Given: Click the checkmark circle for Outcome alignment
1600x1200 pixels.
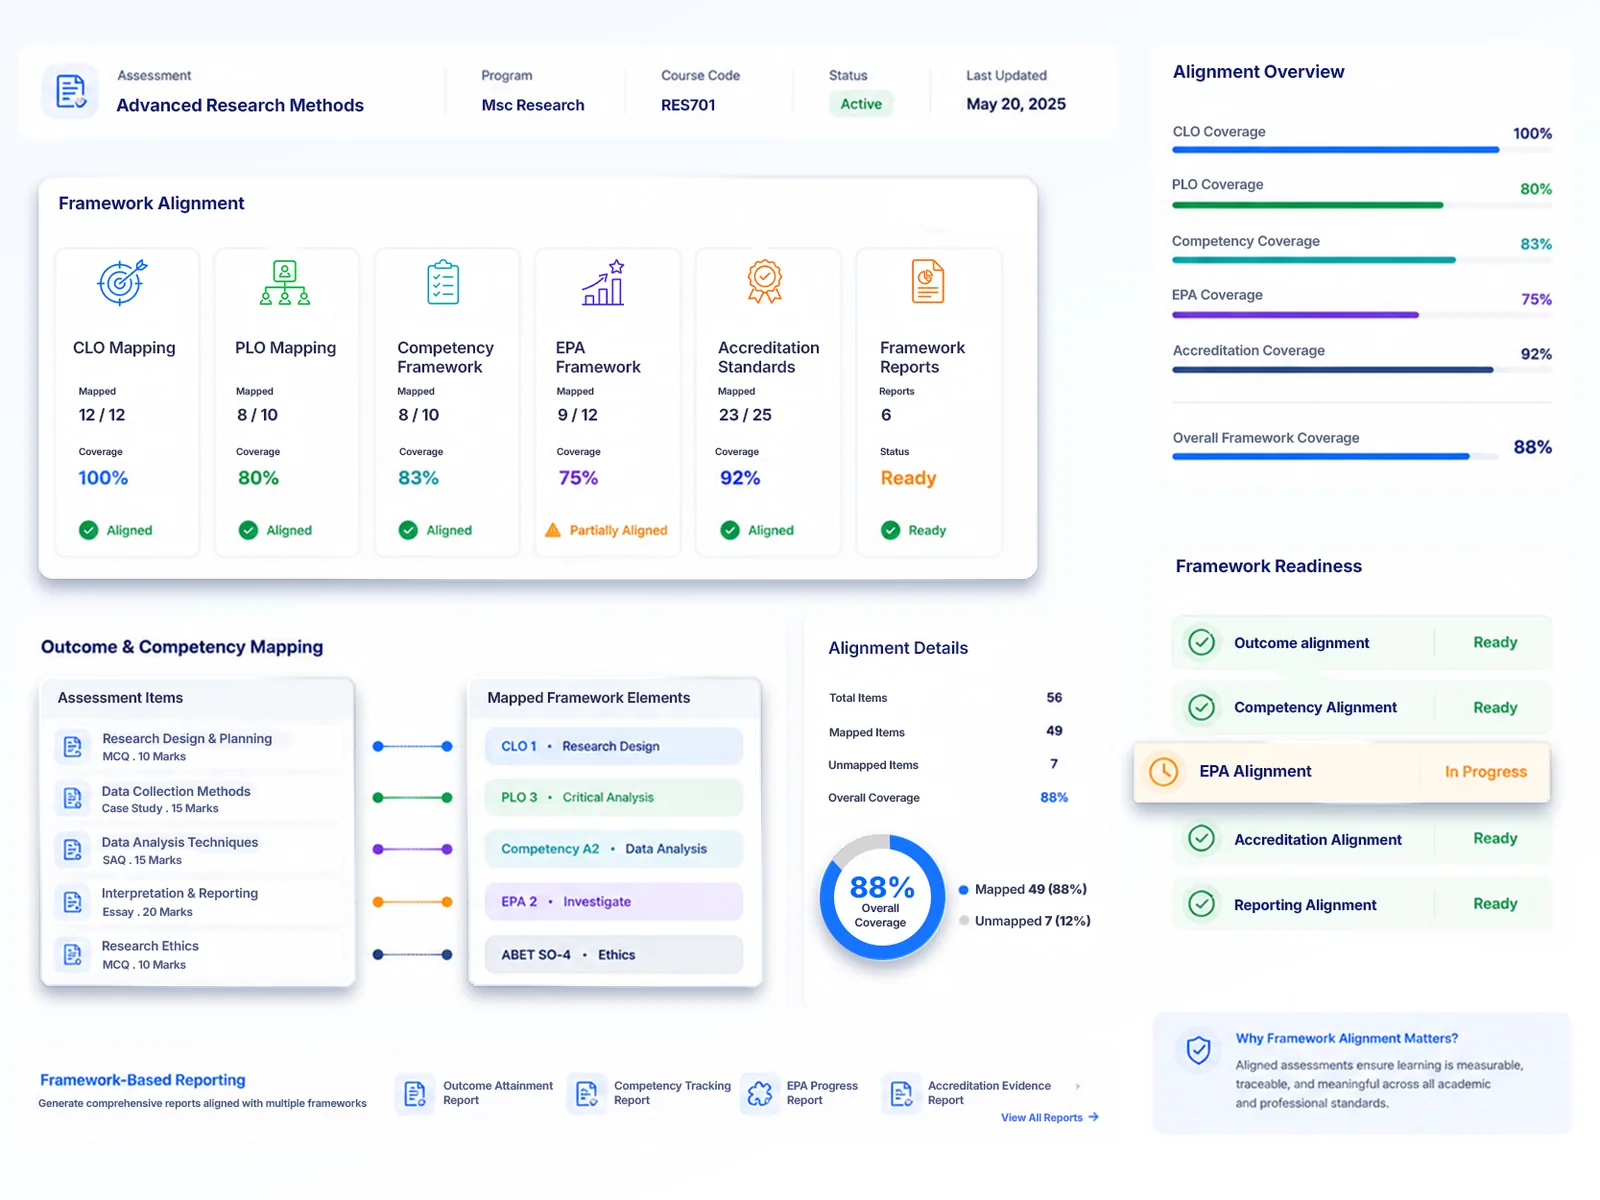Looking at the screenshot, I should [x=1202, y=642].
